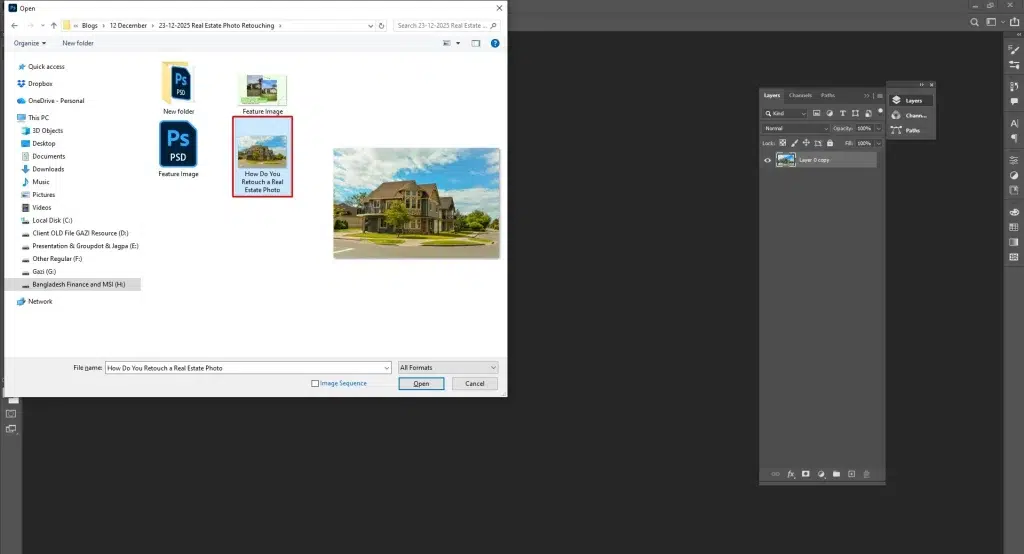The height and width of the screenshot is (554, 1024).
Task: Open the fx layer style menu
Action: [791, 474]
